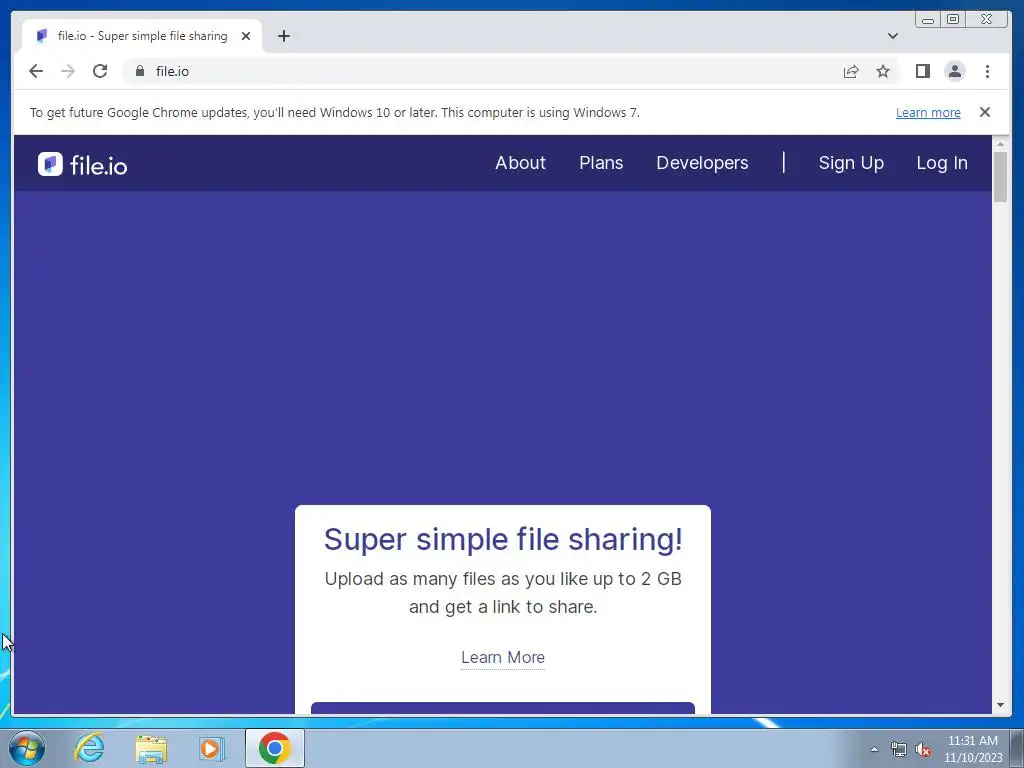Open the Developers page
The image size is (1024, 768).
point(702,163)
